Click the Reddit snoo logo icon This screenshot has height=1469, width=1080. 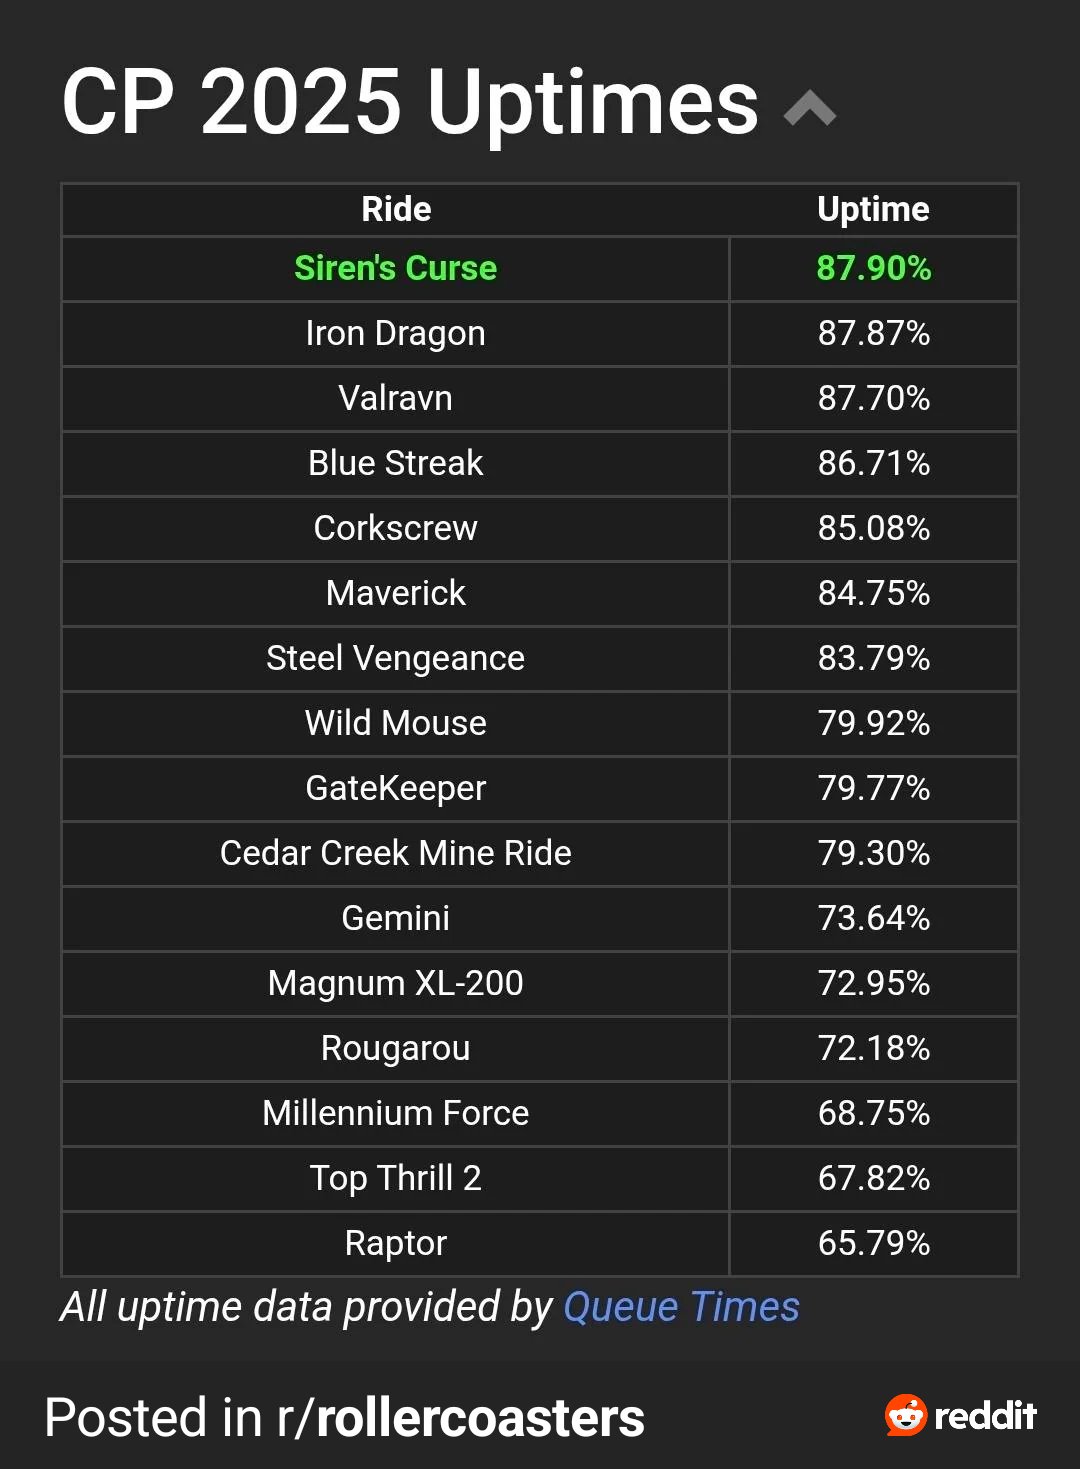click(x=906, y=1415)
